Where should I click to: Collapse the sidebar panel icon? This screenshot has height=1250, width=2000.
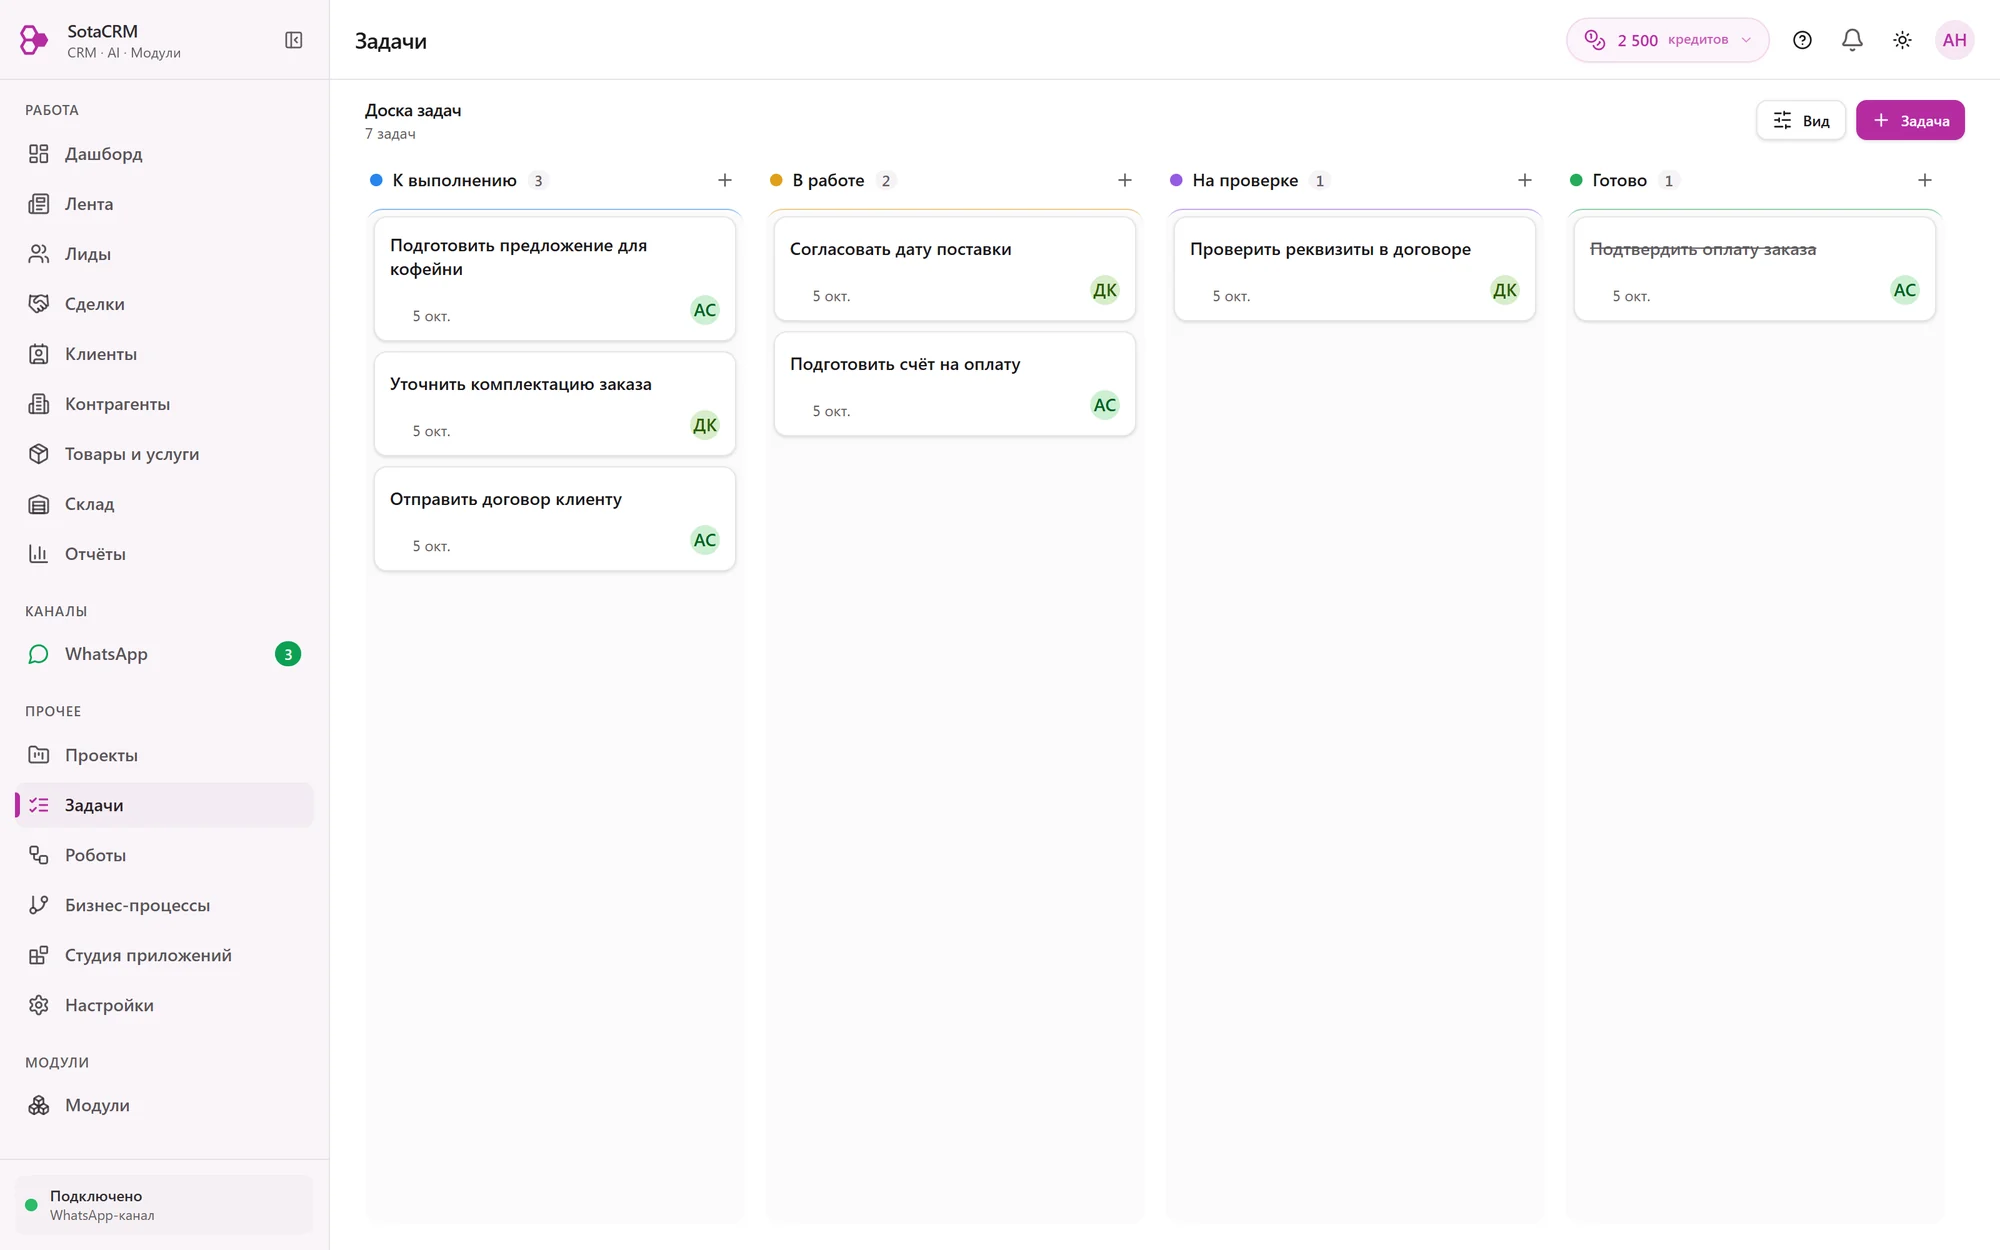click(293, 40)
